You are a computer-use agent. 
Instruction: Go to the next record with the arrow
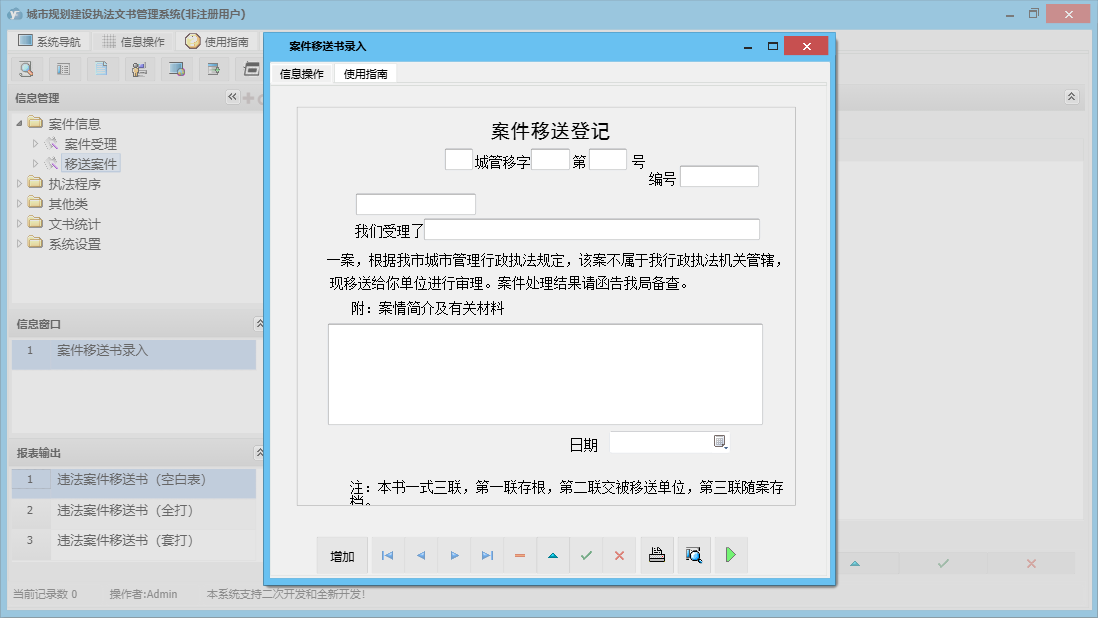point(453,555)
